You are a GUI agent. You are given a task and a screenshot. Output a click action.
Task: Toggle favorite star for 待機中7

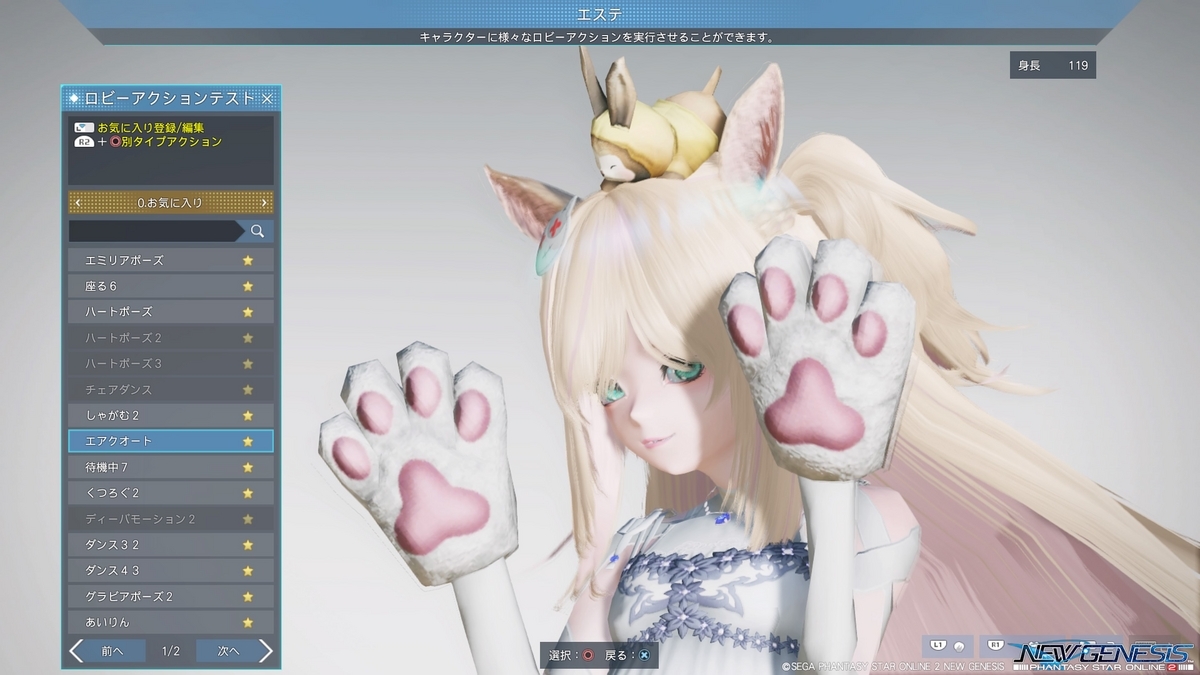pos(248,467)
